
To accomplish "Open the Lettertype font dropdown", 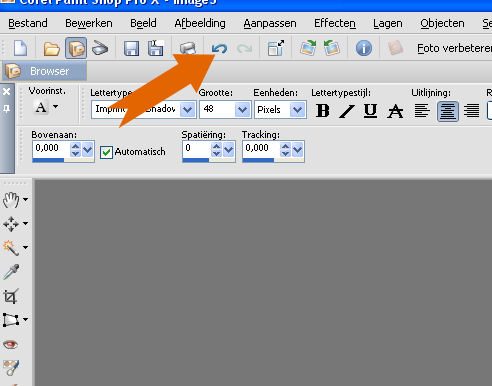I will coord(187,109).
